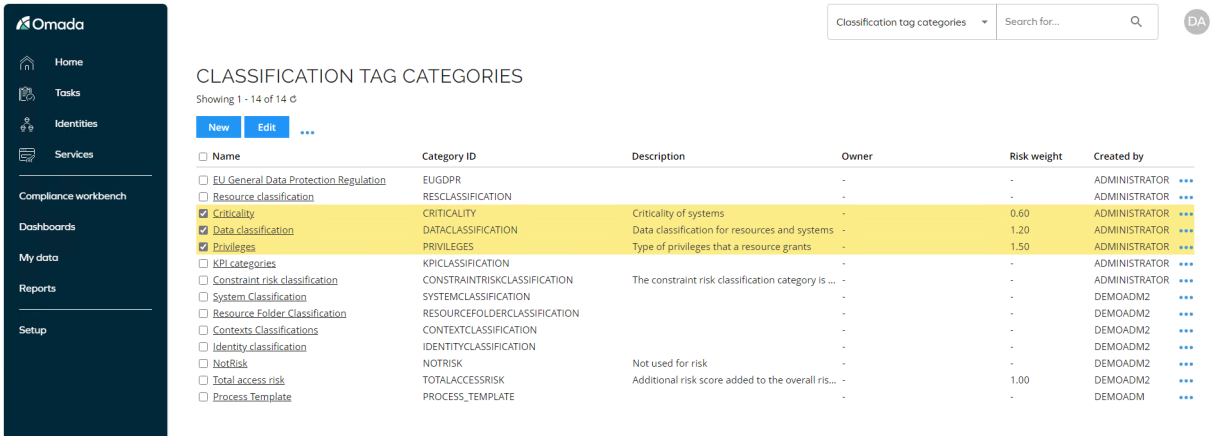
Task: Refresh the list via reload icon
Action: [294, 99]
